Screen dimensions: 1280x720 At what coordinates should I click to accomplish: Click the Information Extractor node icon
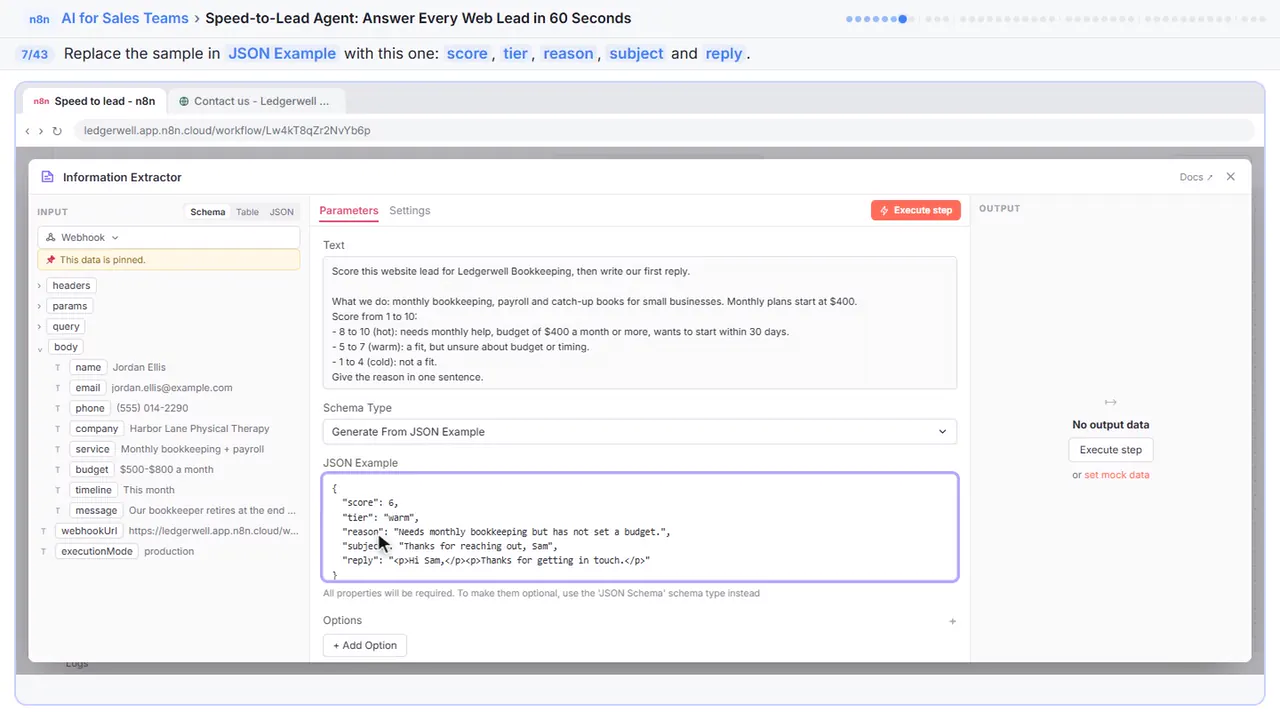[47, 177]
